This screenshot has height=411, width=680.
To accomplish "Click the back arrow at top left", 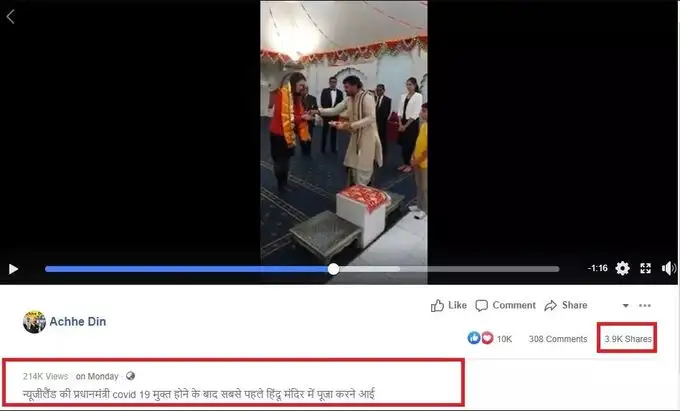I will pos(11,17).
